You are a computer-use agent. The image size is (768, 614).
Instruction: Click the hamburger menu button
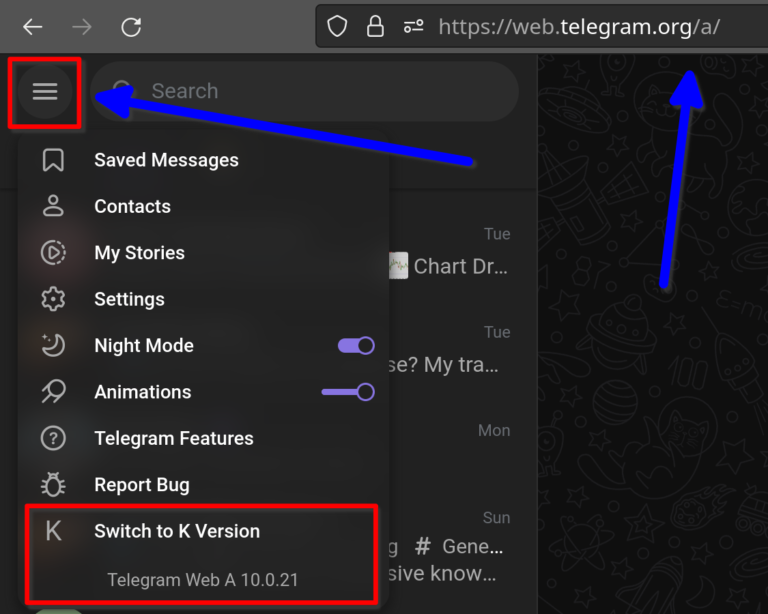[45, 92]
